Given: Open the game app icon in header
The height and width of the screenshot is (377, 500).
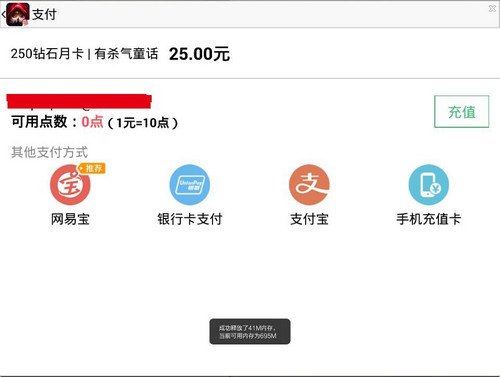Looking at the screenshot, I should pos(18,14).
